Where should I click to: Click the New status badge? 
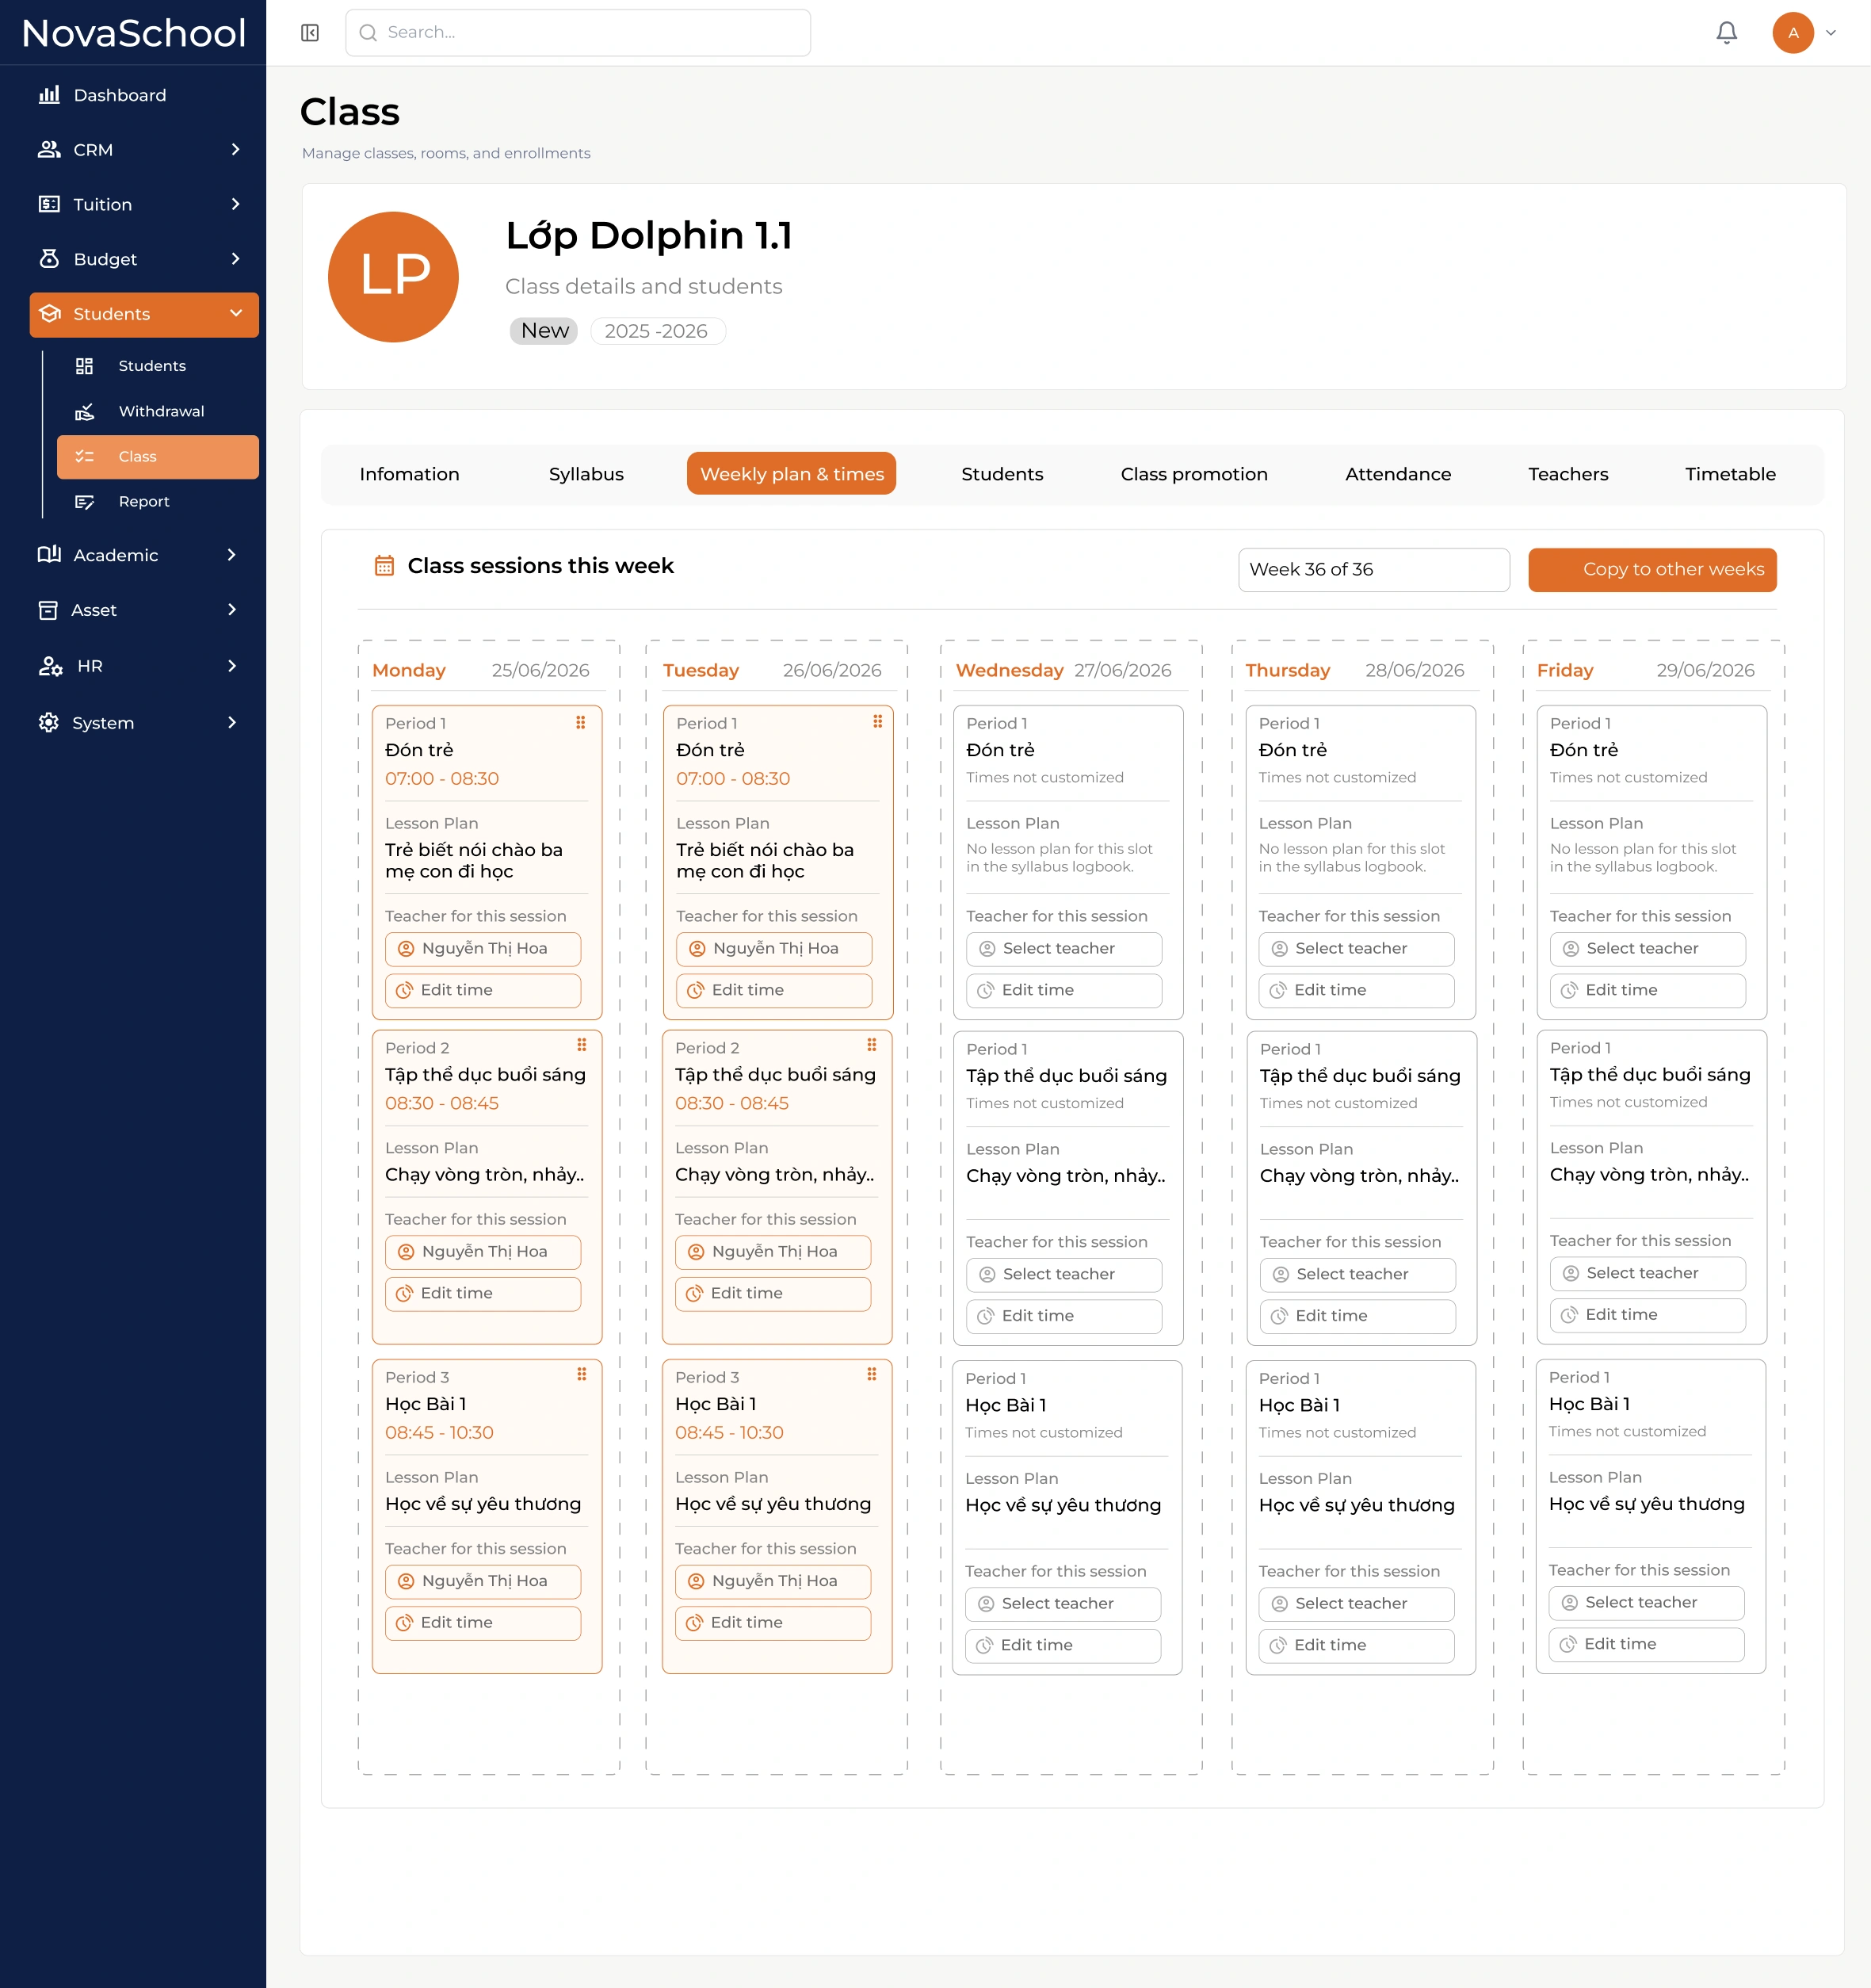544,331
